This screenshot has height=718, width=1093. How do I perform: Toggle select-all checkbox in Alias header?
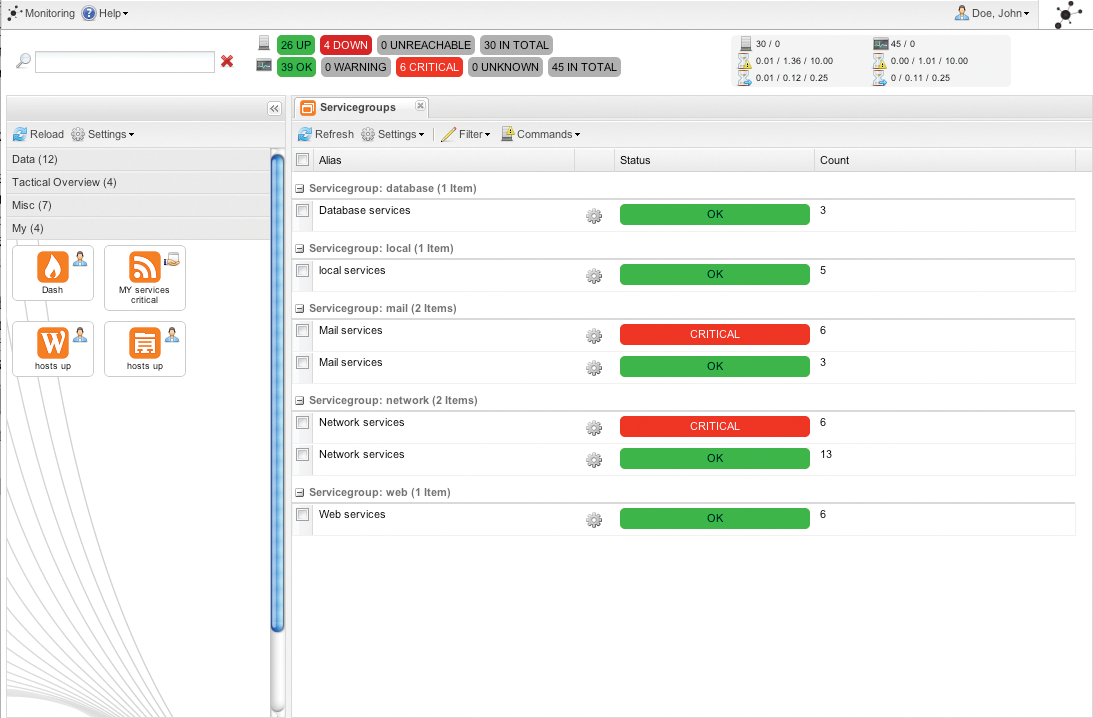tap(303, 160)
